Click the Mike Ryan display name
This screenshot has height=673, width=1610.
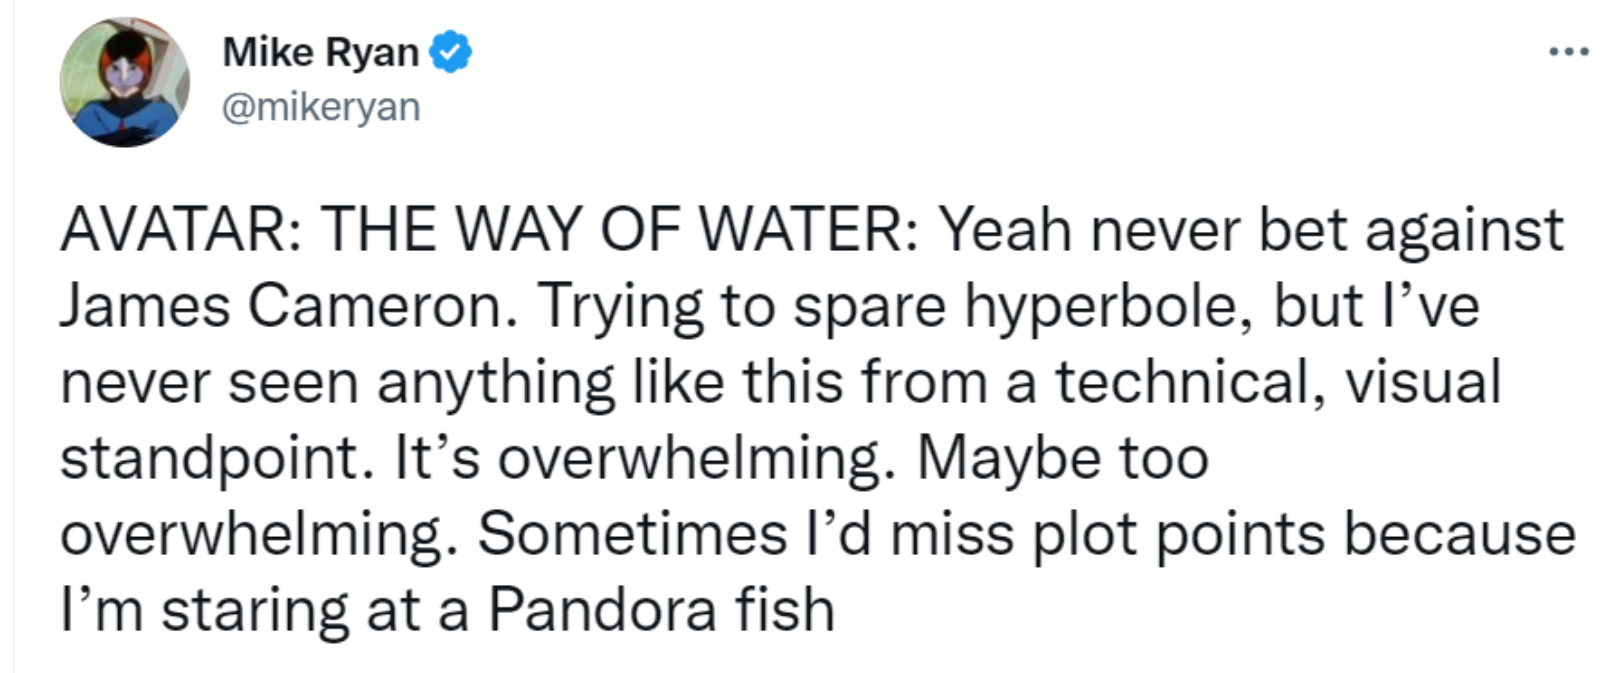[320, 52]
